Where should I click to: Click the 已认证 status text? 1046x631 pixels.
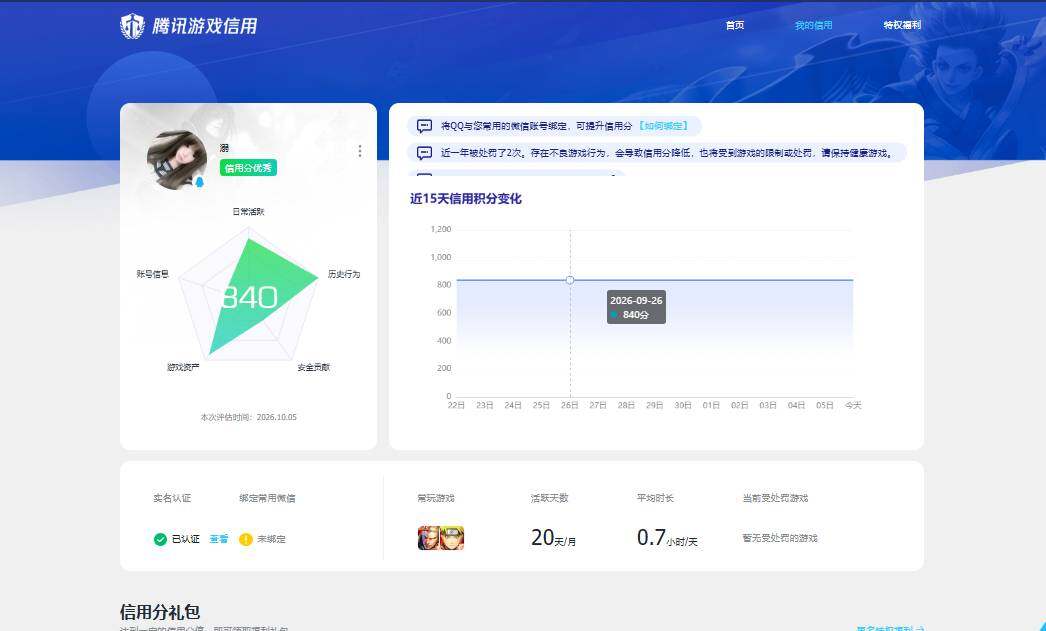(185, 539)
